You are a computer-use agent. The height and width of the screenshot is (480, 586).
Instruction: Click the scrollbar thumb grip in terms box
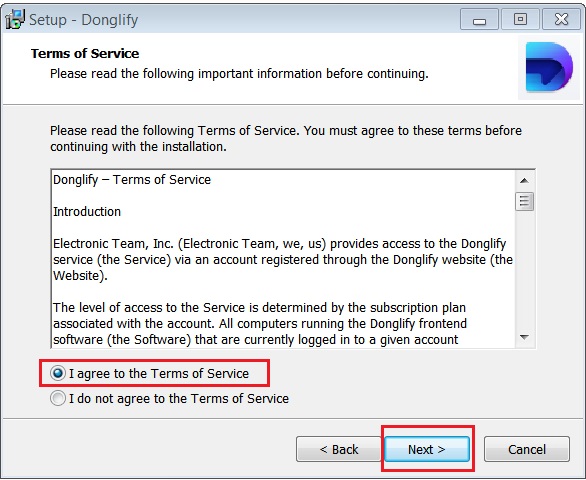(524, 201)
